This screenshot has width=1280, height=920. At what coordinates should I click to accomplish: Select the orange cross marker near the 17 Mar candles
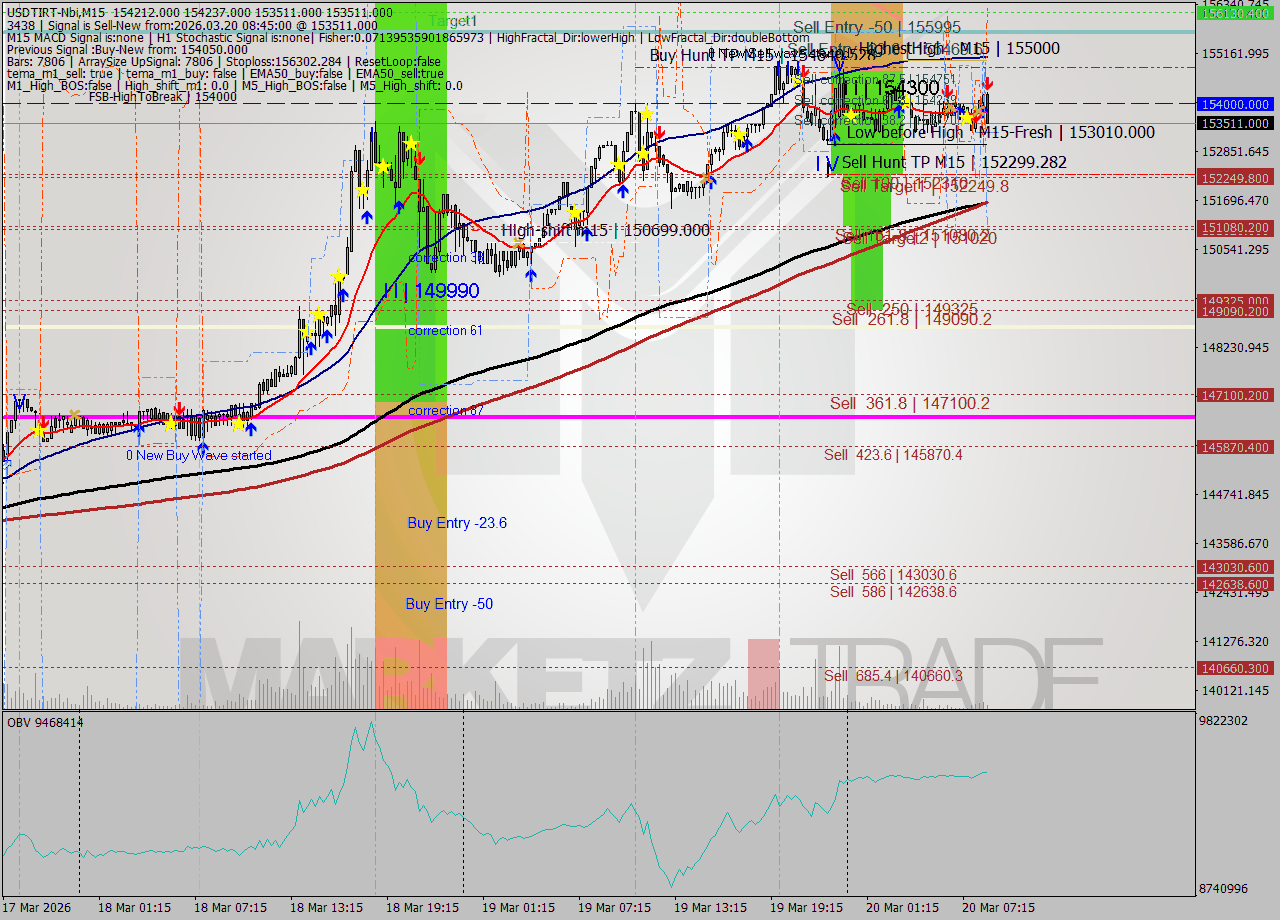74,414
